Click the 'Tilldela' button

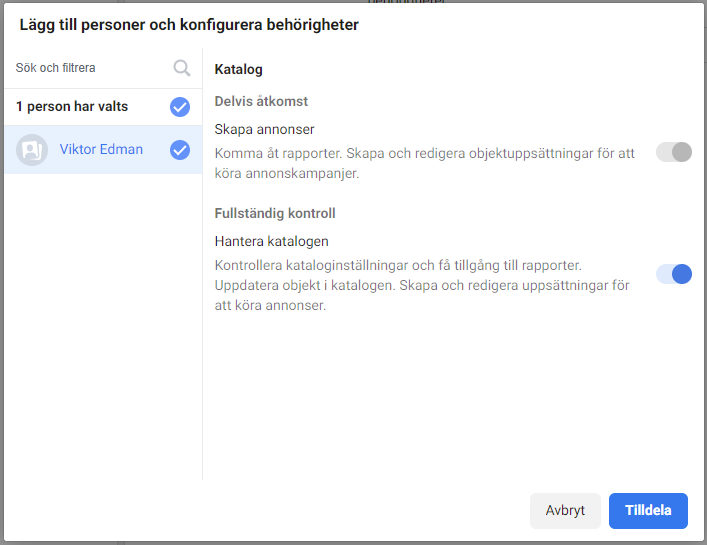[648, 510]
